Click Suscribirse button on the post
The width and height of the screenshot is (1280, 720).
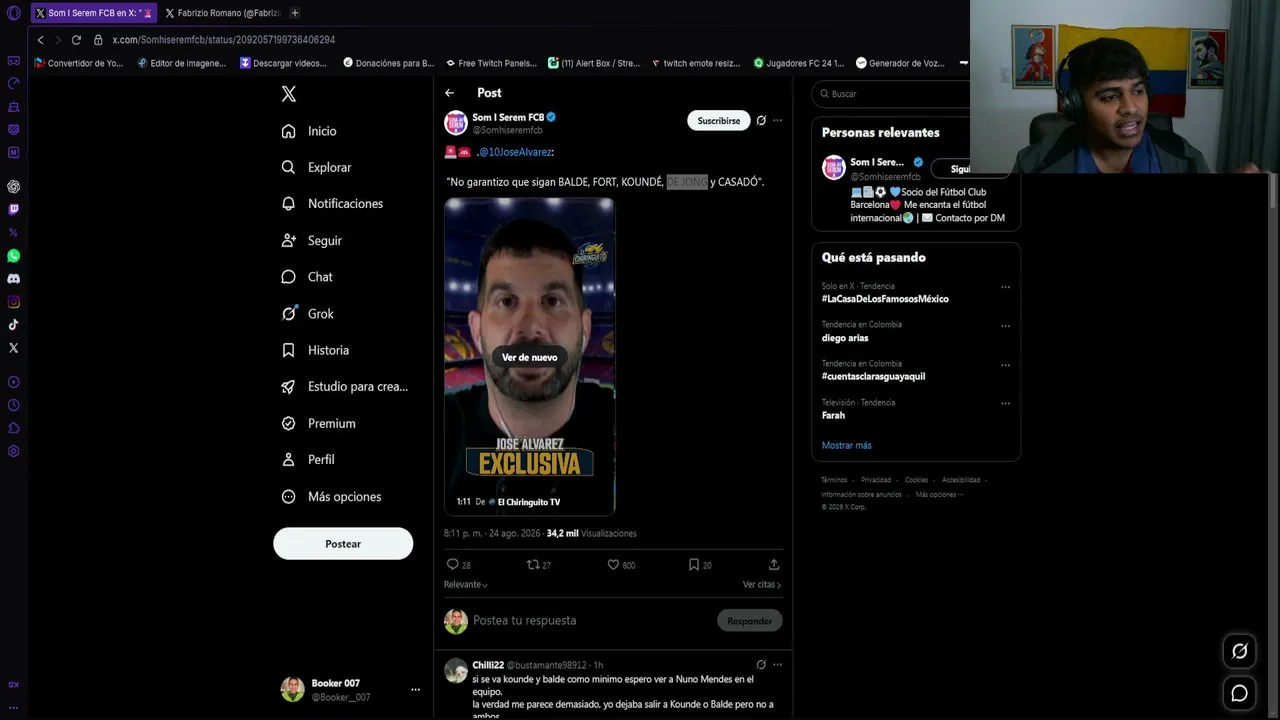coord(718,121)
